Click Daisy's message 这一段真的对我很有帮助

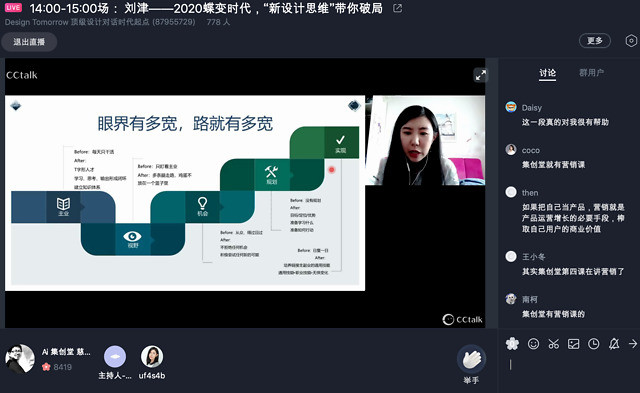(x=565, y=122)
